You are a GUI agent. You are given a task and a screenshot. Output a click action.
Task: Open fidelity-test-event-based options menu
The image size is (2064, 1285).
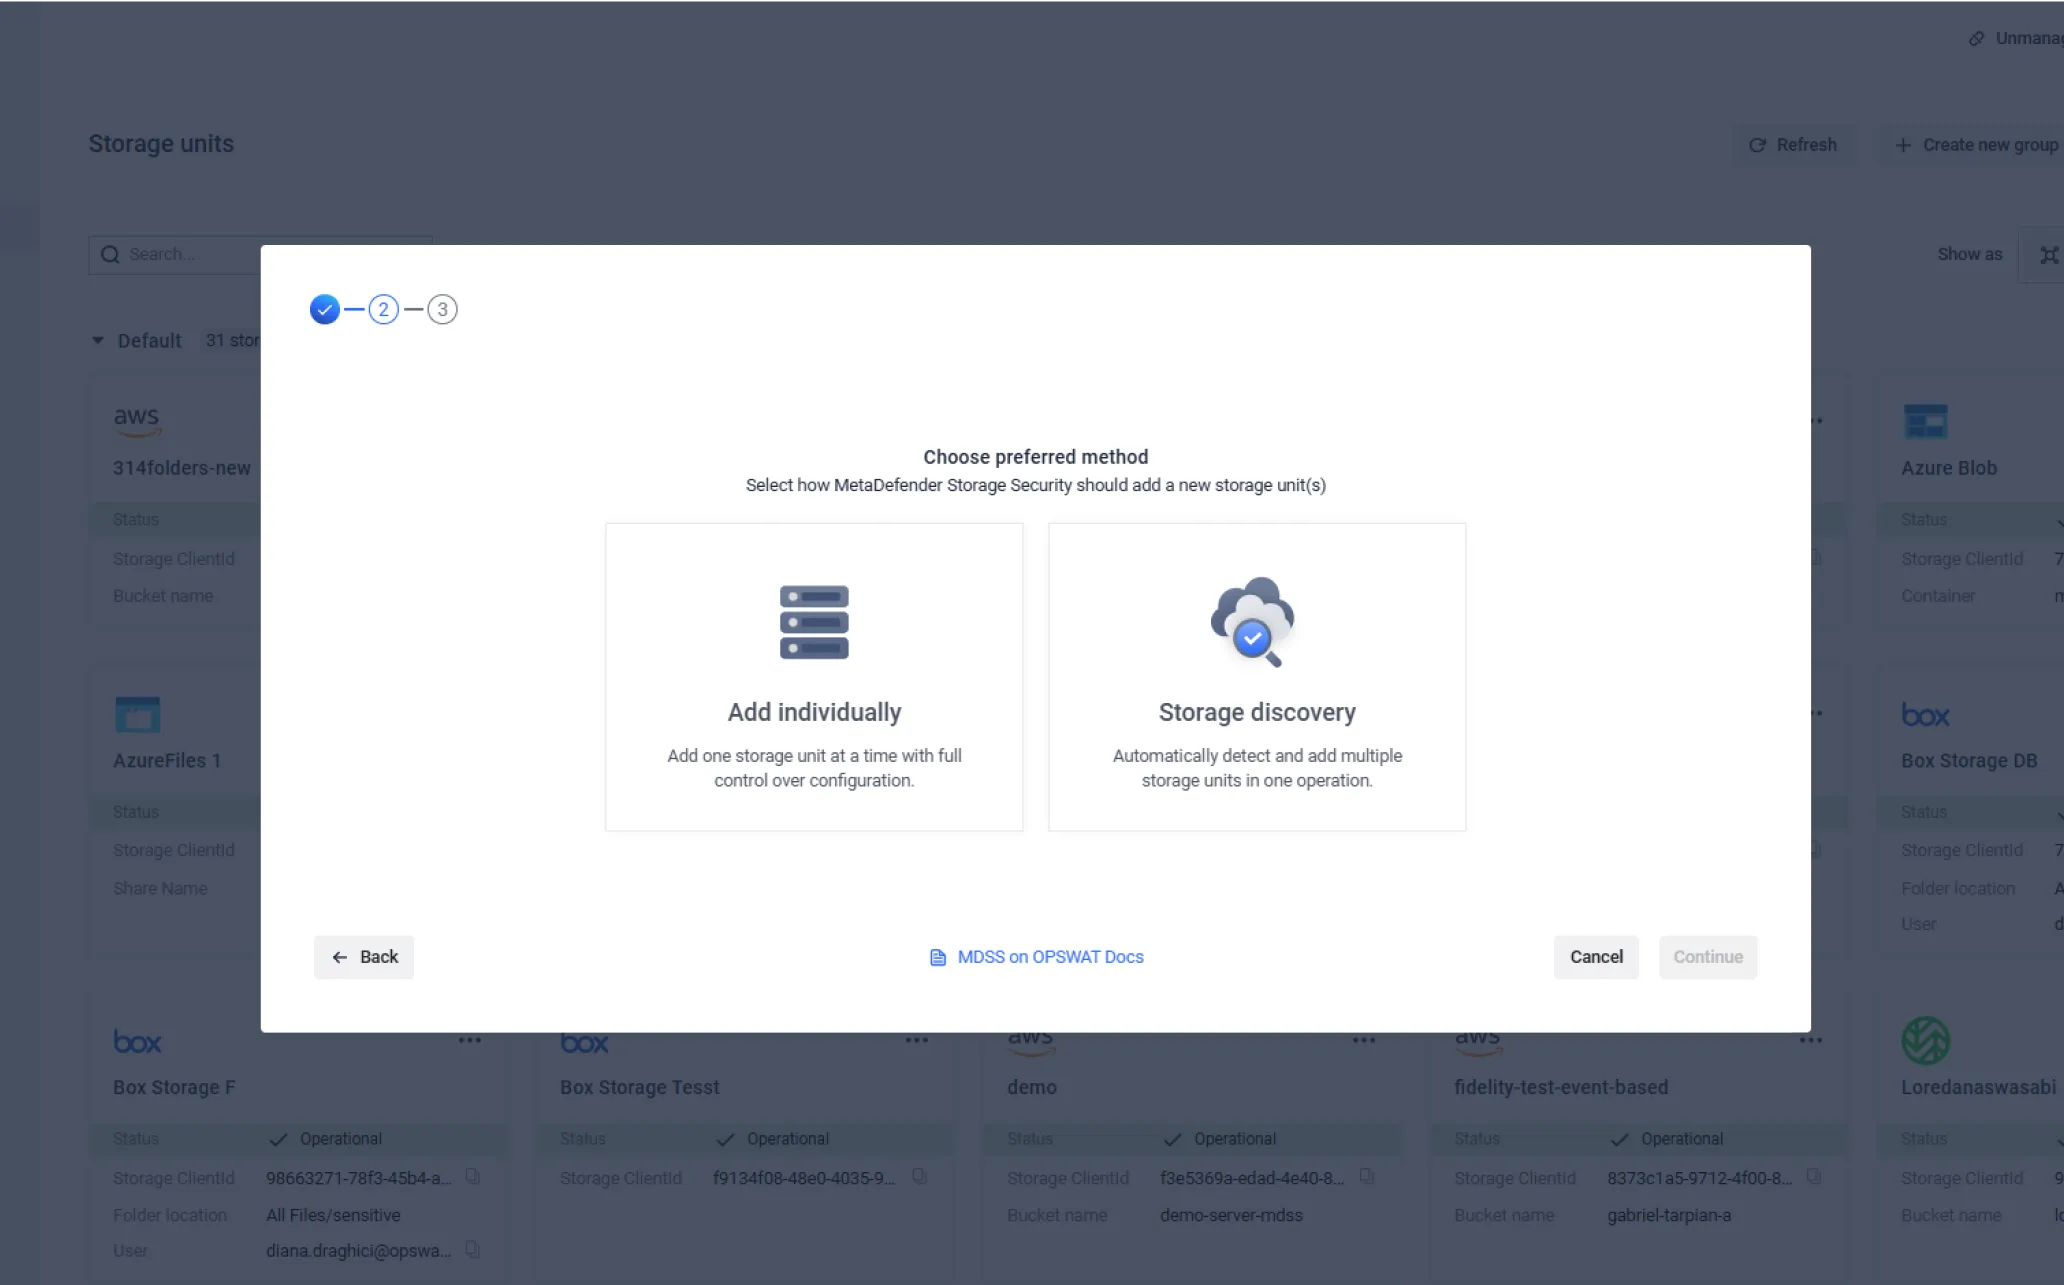tap(1810, 1040)
